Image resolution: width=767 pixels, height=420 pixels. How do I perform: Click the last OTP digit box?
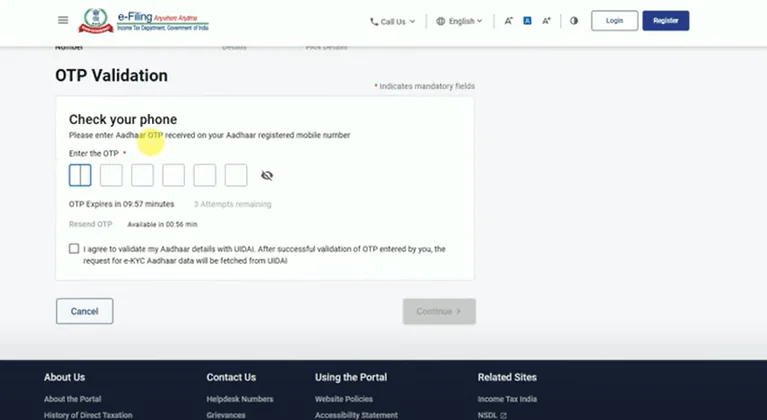pyautogui.click(x=236, y=176)
